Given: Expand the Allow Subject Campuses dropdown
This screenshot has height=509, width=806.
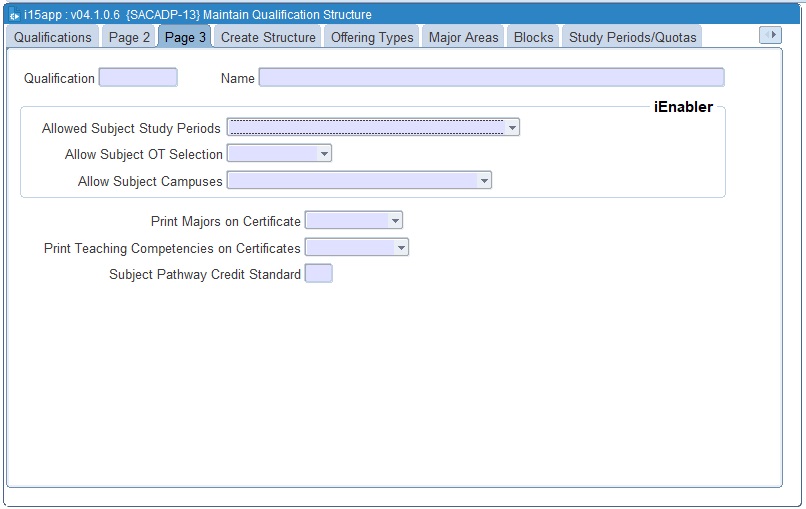Looking at the screenshot, I should (x=484, y=181).
